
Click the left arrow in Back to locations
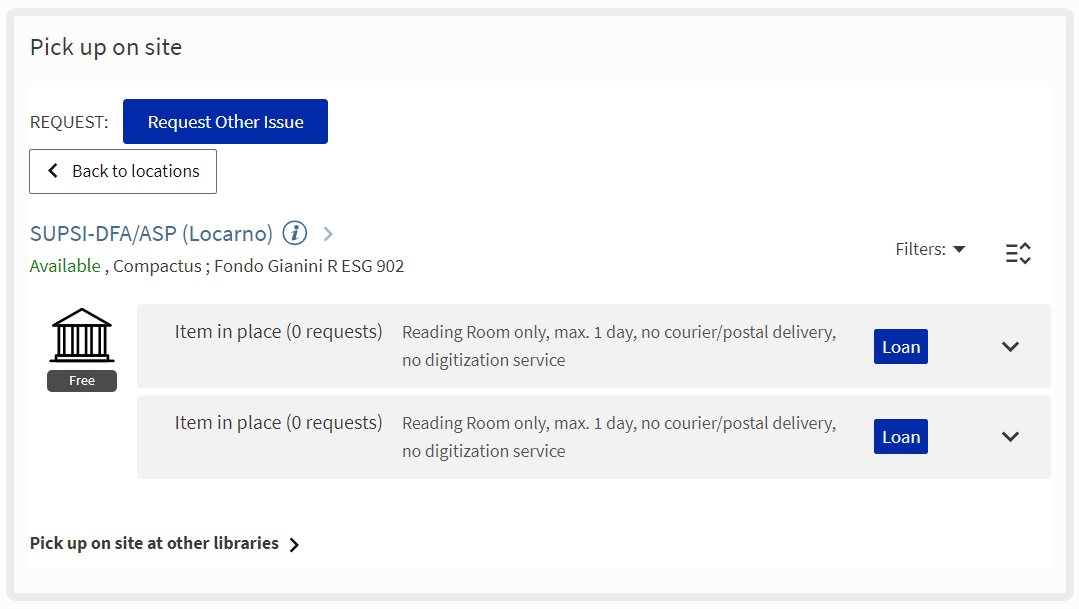[x=54, y=171]
